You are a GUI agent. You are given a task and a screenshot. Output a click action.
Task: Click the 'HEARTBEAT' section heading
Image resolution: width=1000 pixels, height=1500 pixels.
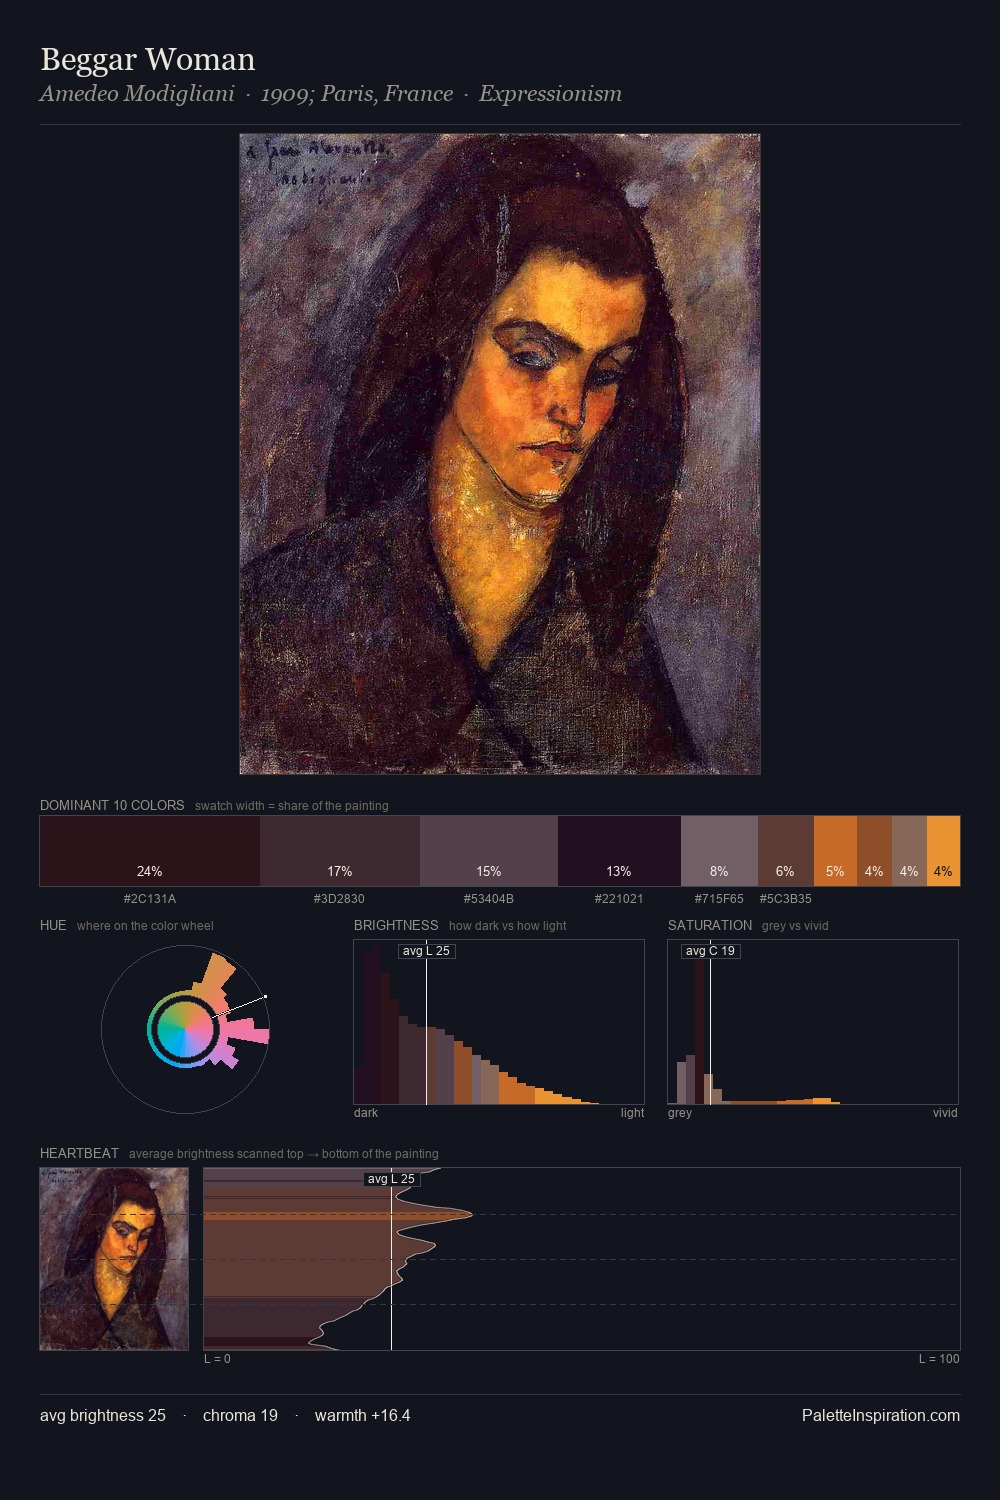(79, 1154)
